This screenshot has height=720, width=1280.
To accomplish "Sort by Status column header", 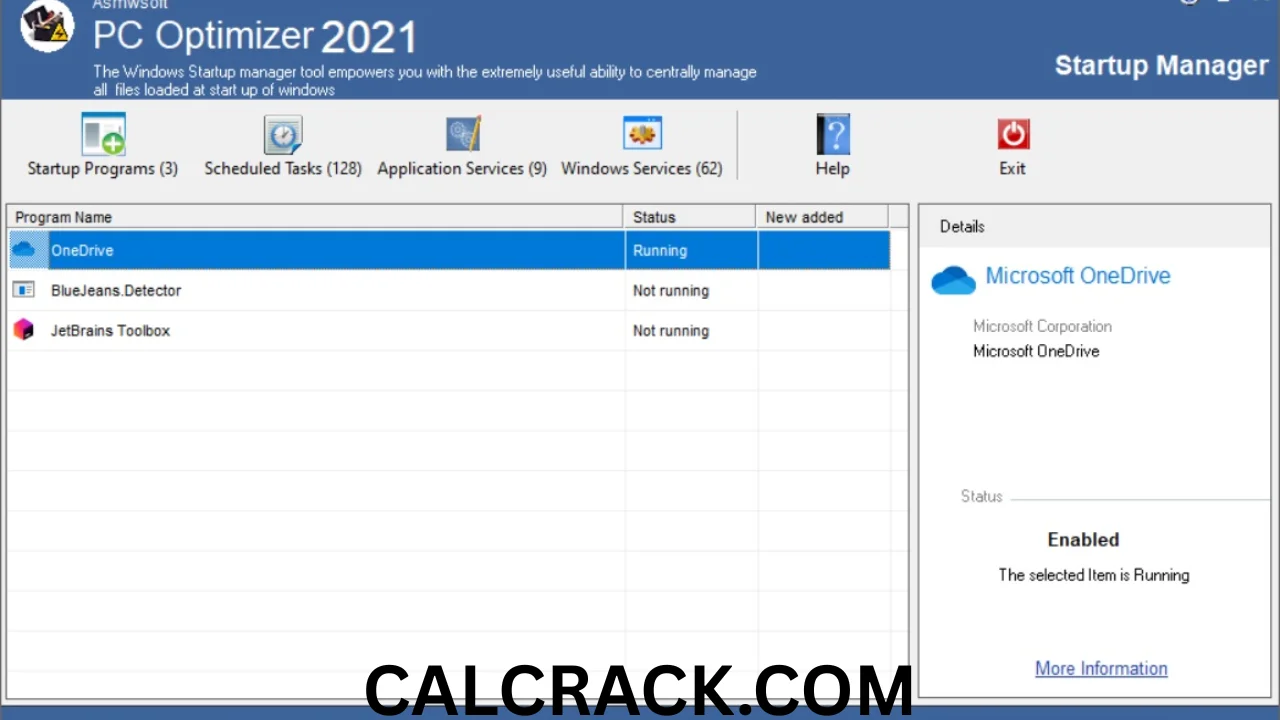I will pyautogui.click(x=690, y=217).
